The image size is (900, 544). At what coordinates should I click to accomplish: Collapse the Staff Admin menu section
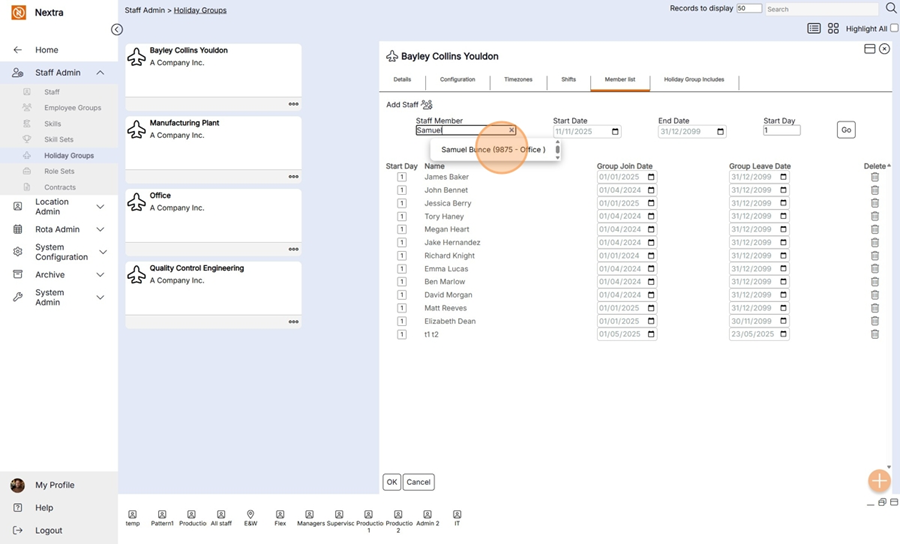100,72
